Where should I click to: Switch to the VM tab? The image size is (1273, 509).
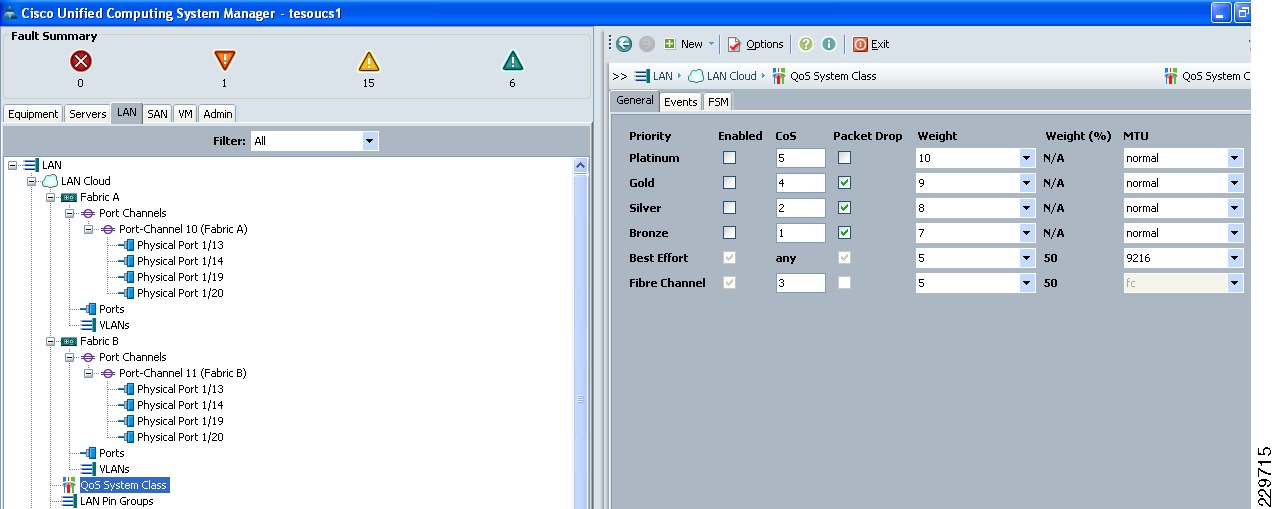tap(185, 114)
